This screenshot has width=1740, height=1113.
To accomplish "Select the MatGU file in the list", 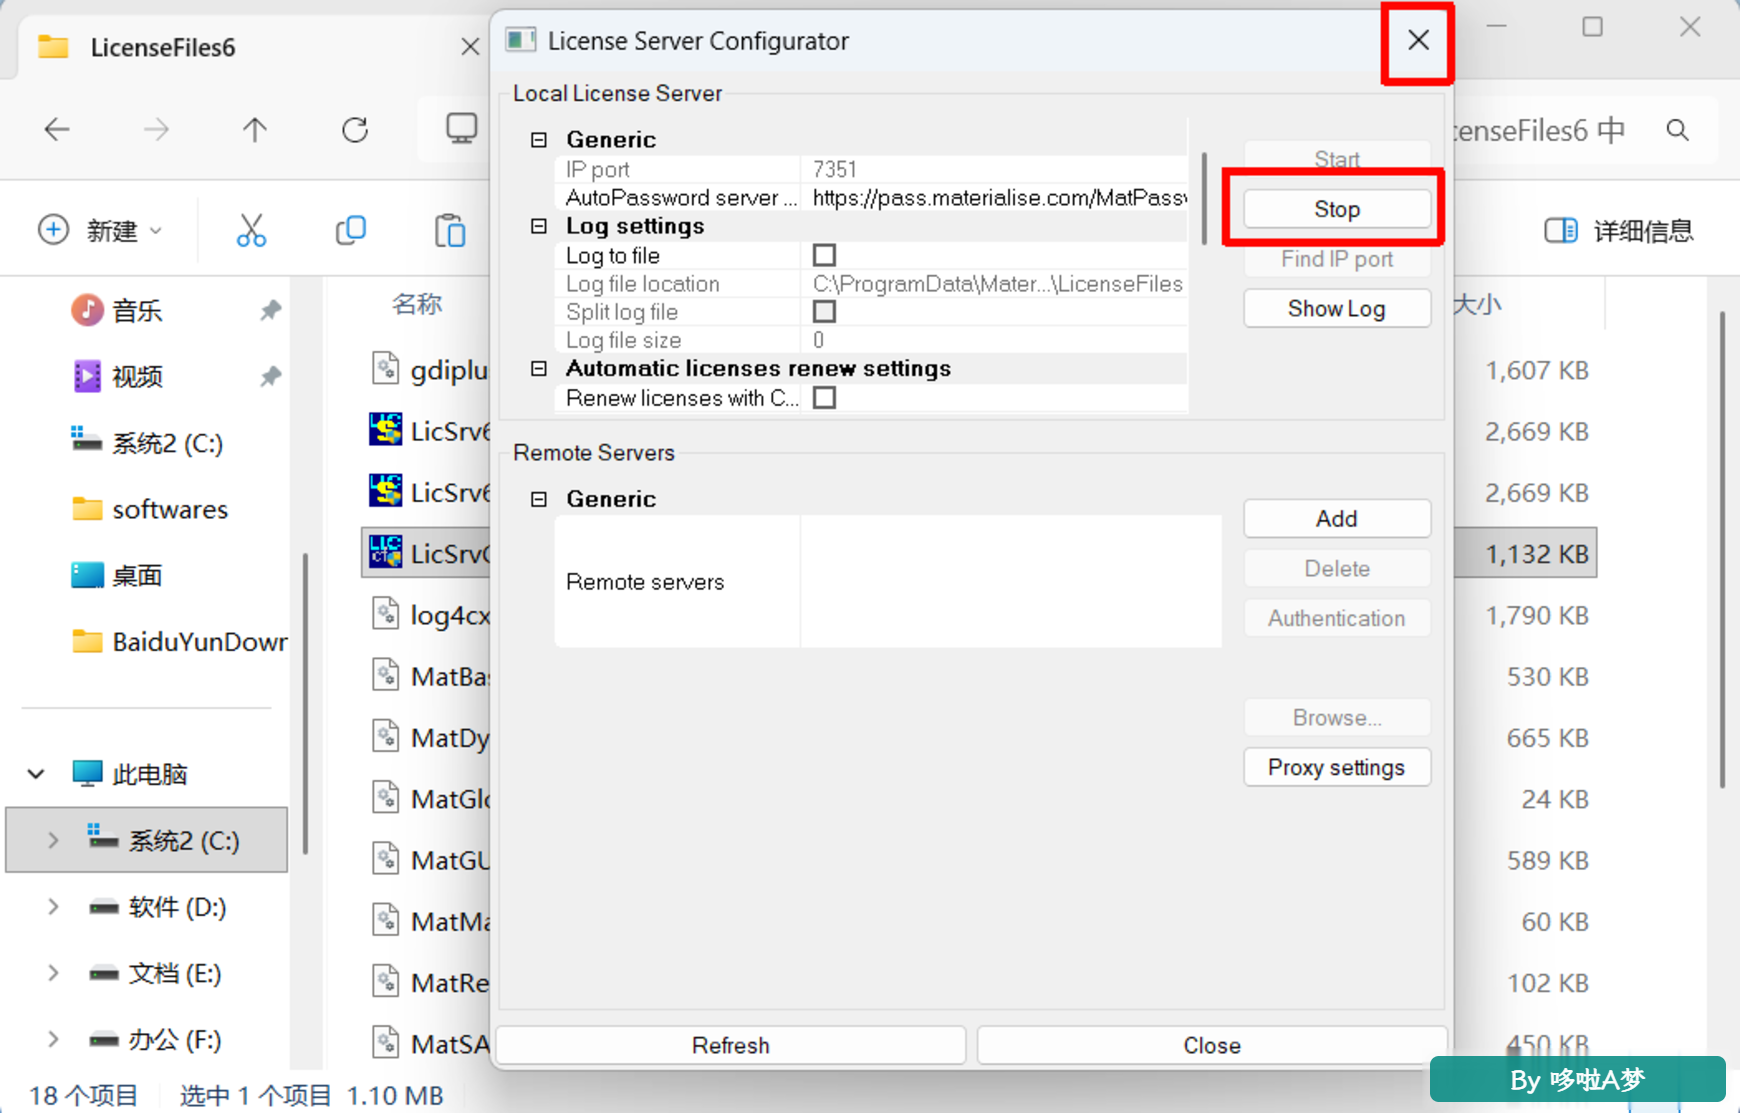I will [x=430, y=860].
